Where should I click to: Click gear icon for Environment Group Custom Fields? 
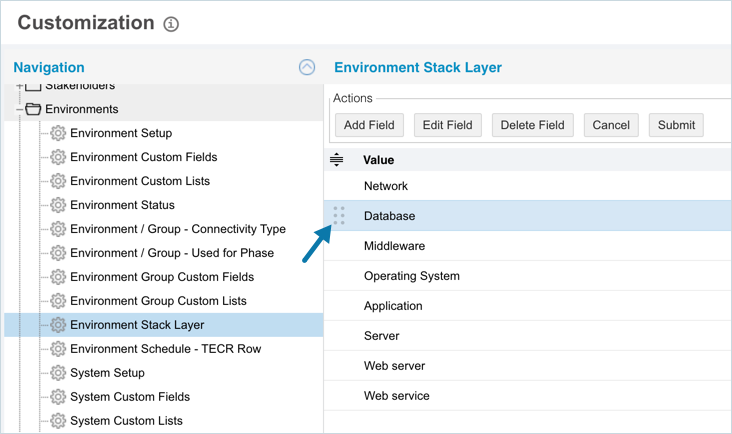click(x=58, y=277)
